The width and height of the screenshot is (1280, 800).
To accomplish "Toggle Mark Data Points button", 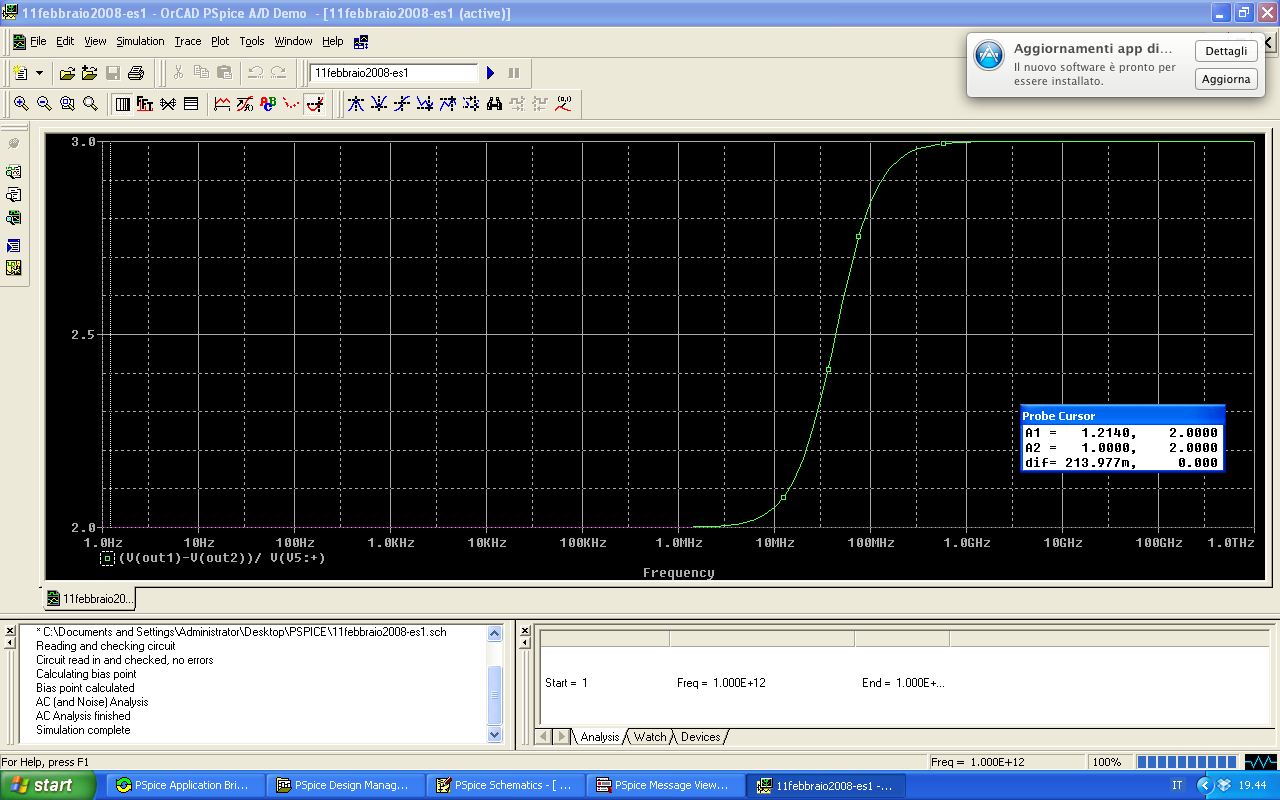I will pos(291,103).
